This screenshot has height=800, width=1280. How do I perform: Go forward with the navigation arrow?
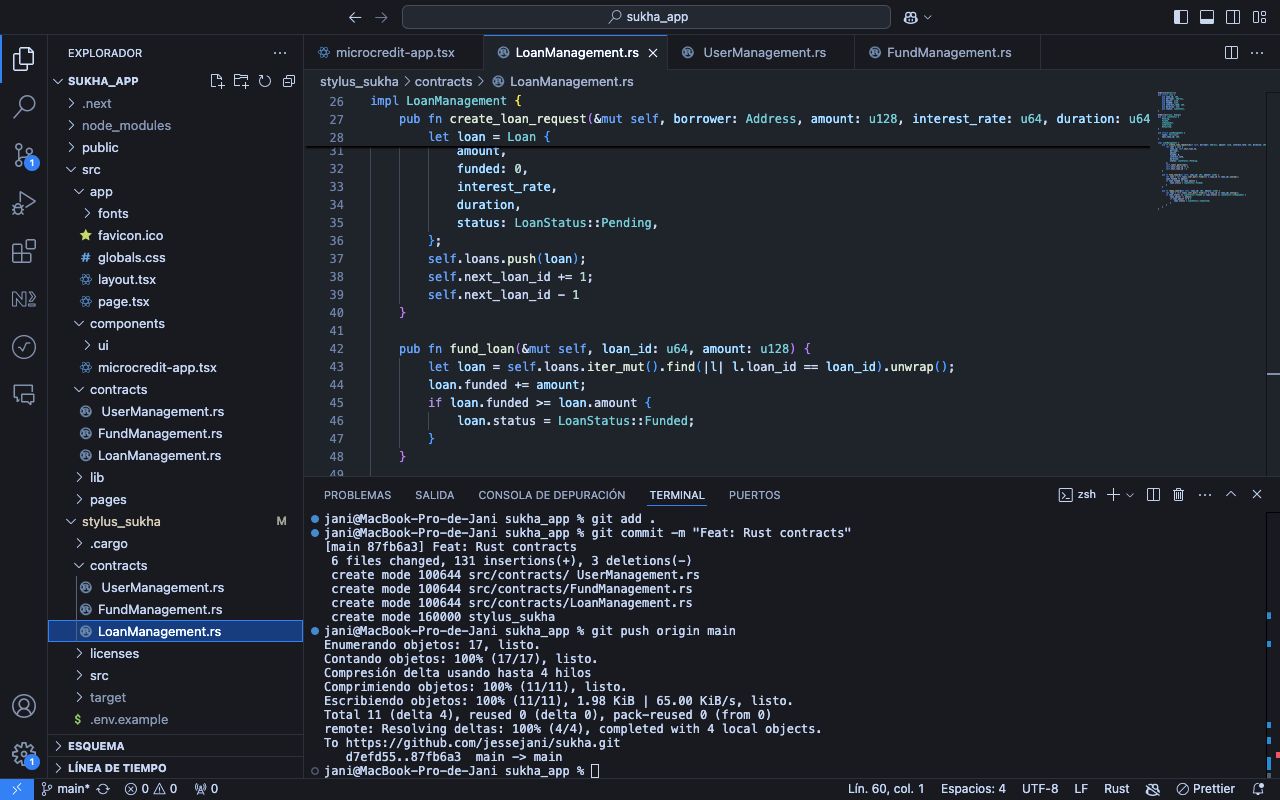[x=381, y=17]
